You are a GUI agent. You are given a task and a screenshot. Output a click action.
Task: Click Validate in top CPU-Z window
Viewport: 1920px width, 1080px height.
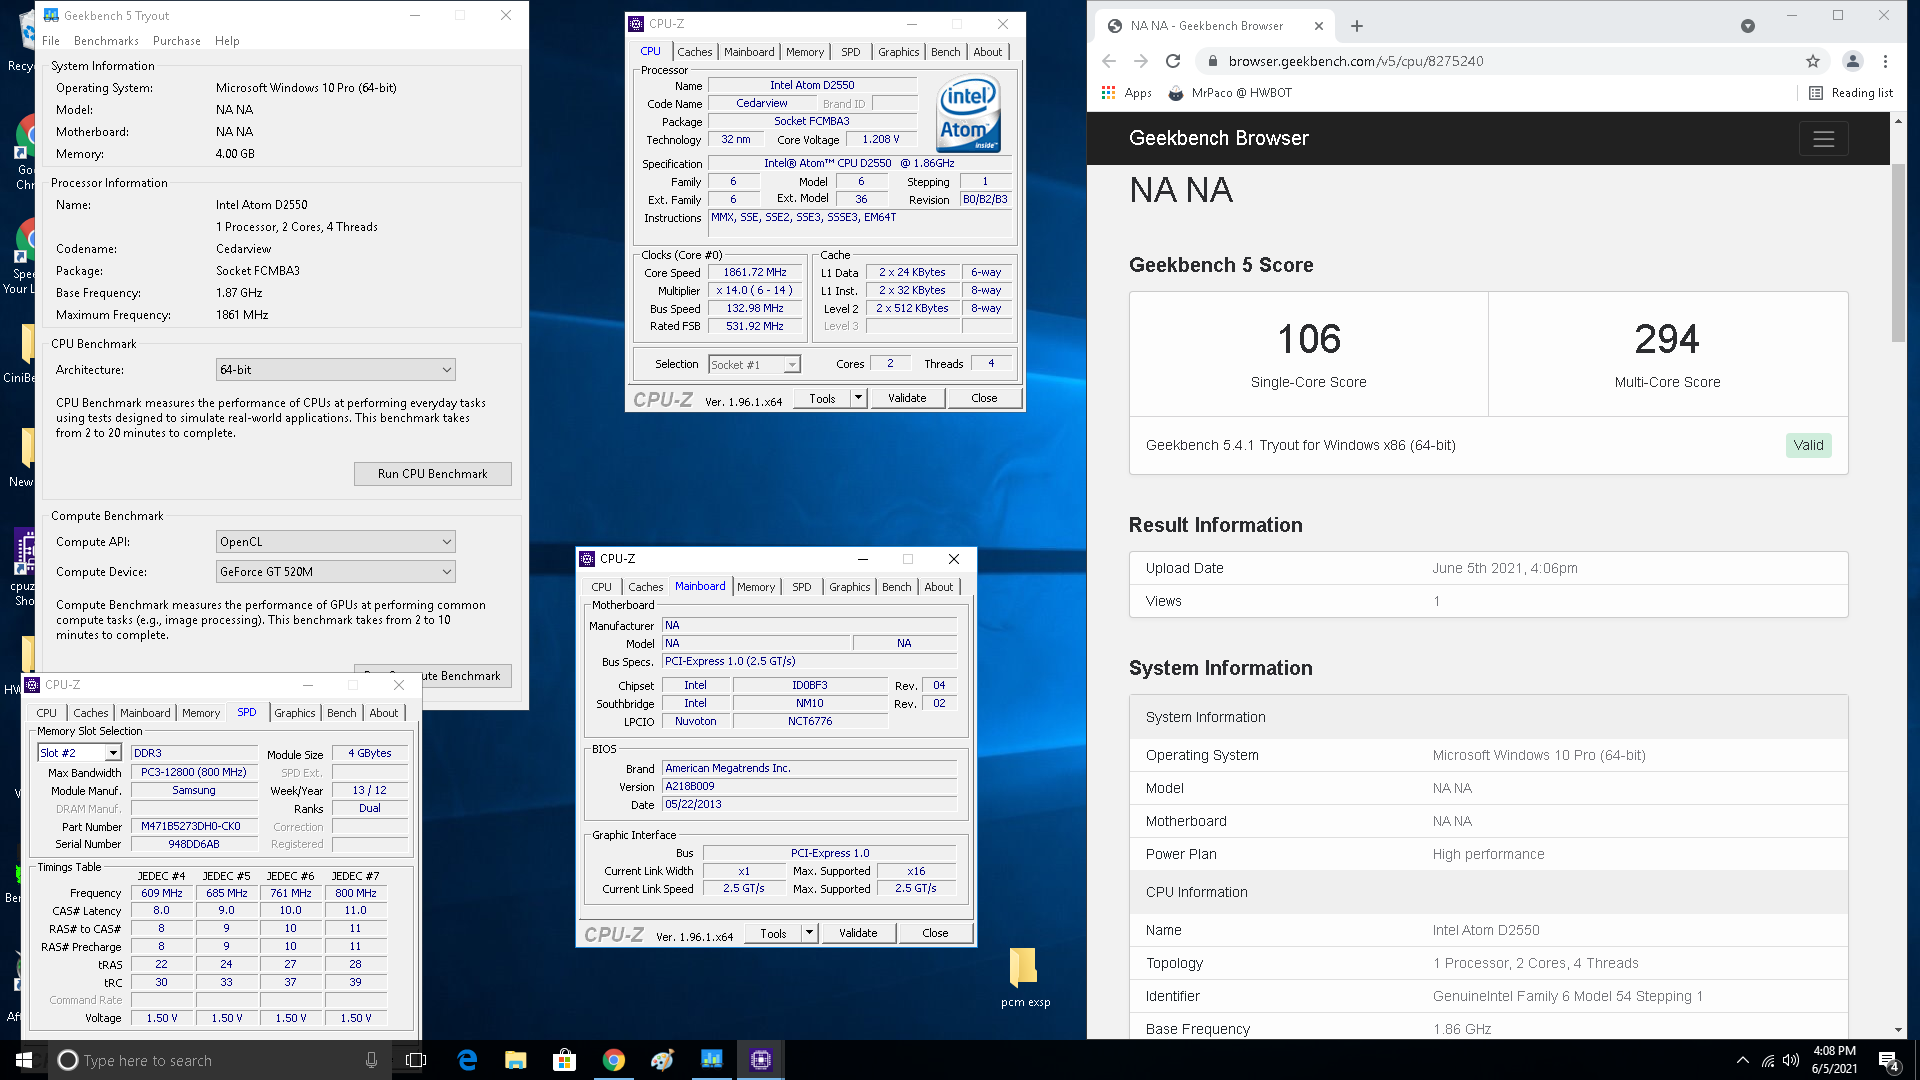click(907, 398)
